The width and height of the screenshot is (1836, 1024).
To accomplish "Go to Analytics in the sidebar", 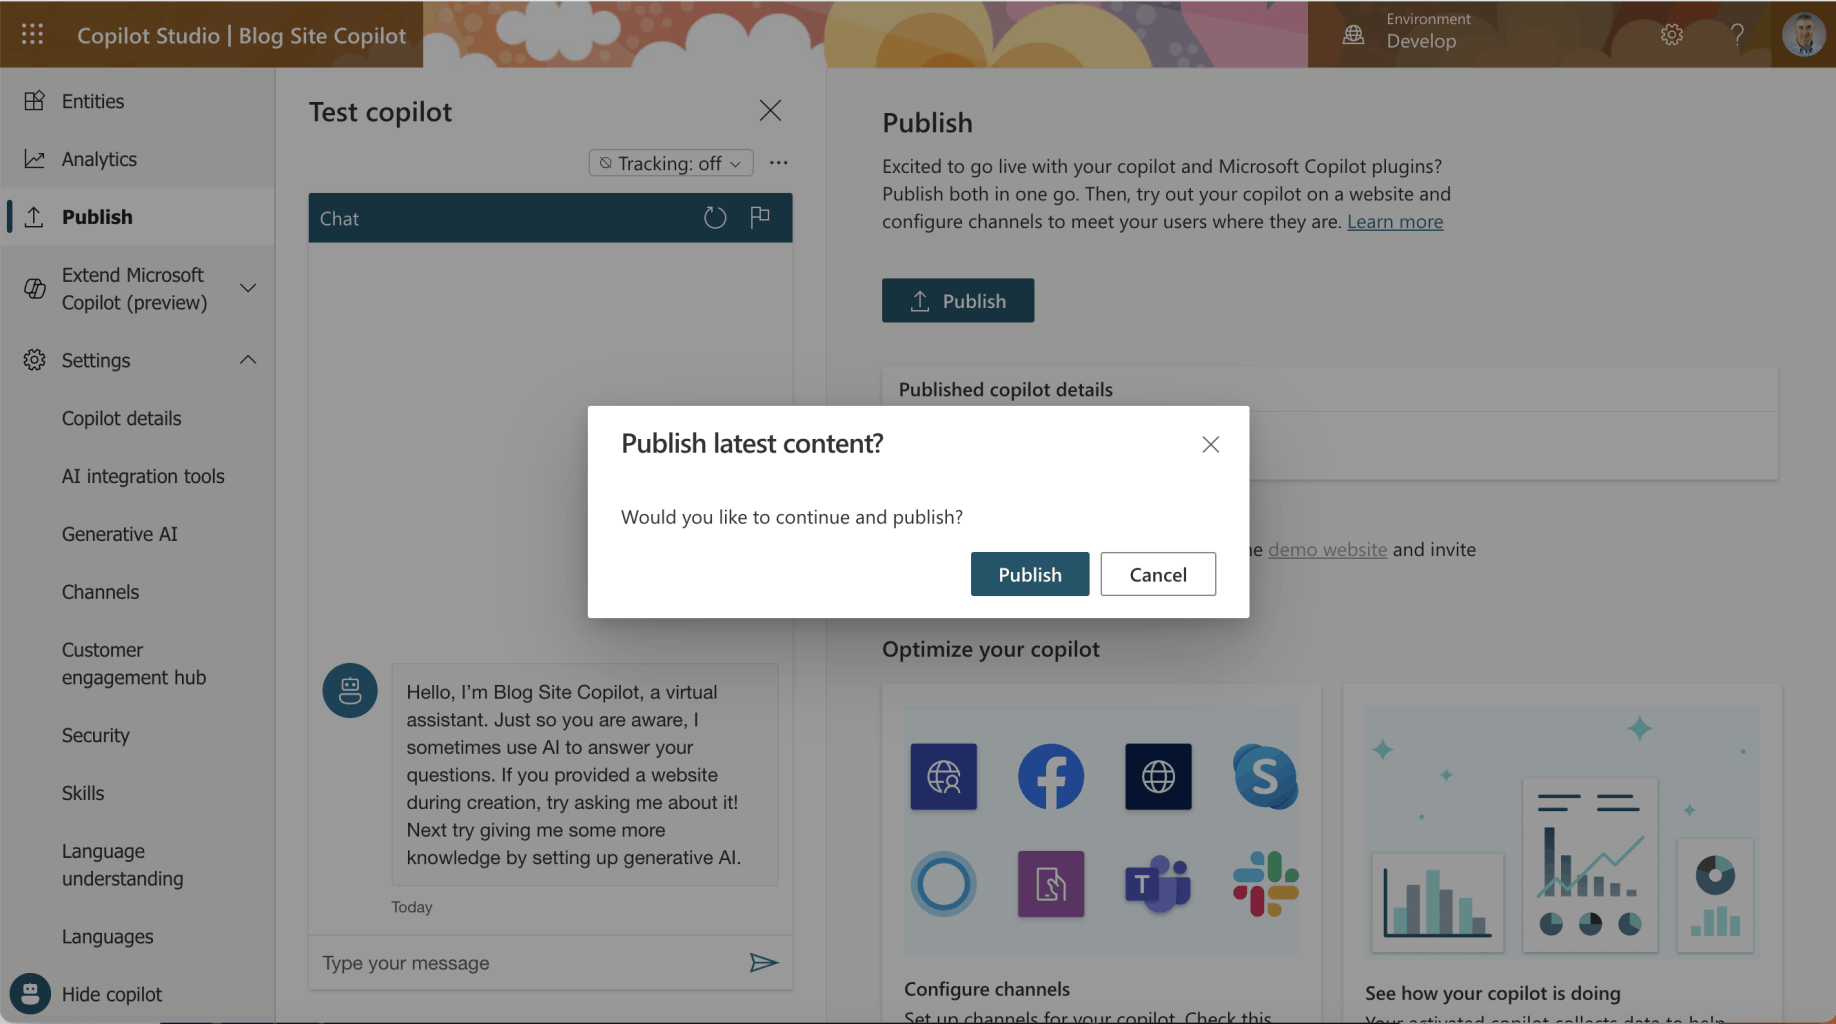I will (x=99, y=159).
